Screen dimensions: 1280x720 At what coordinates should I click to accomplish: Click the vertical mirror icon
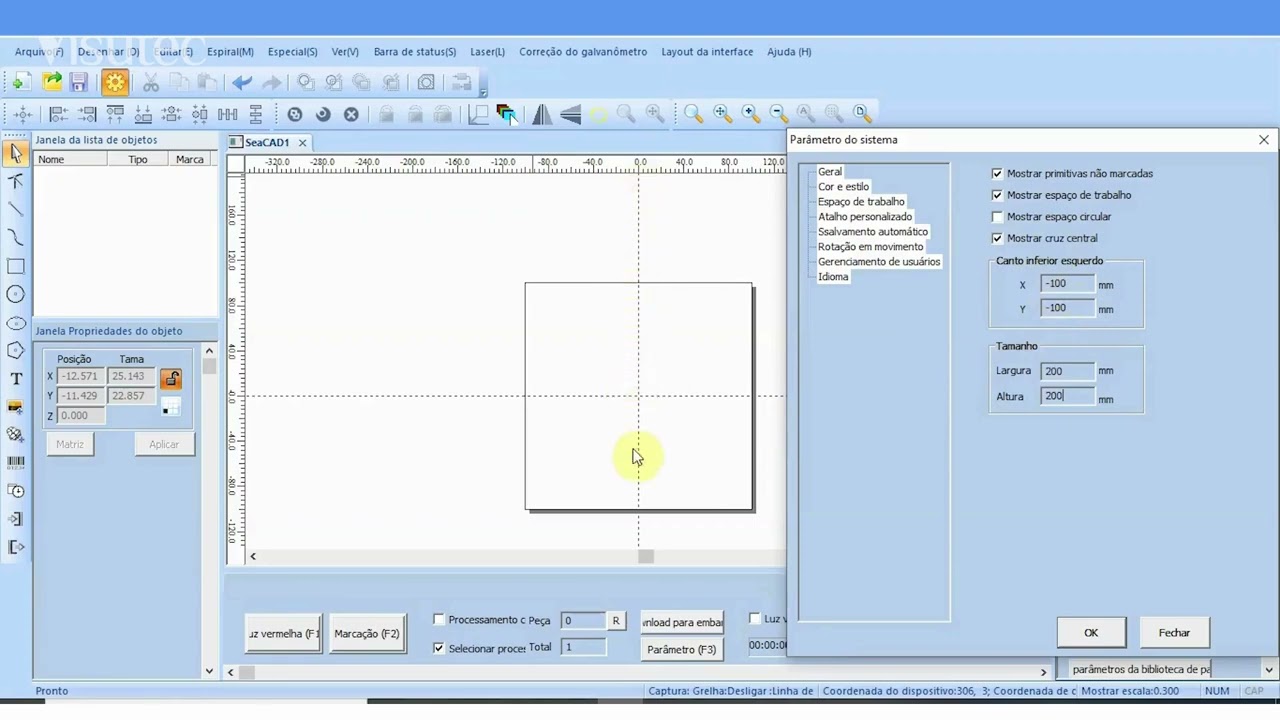pos(570,114)
